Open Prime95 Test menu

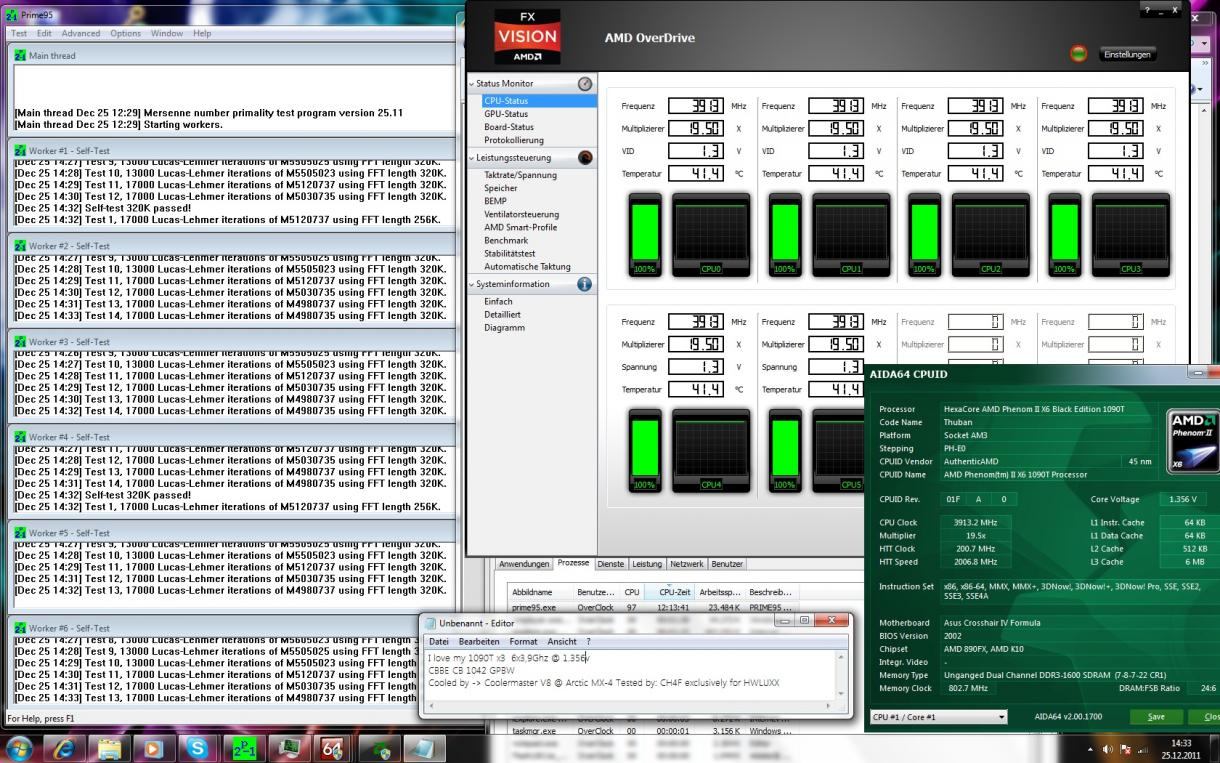coord(18,33)
